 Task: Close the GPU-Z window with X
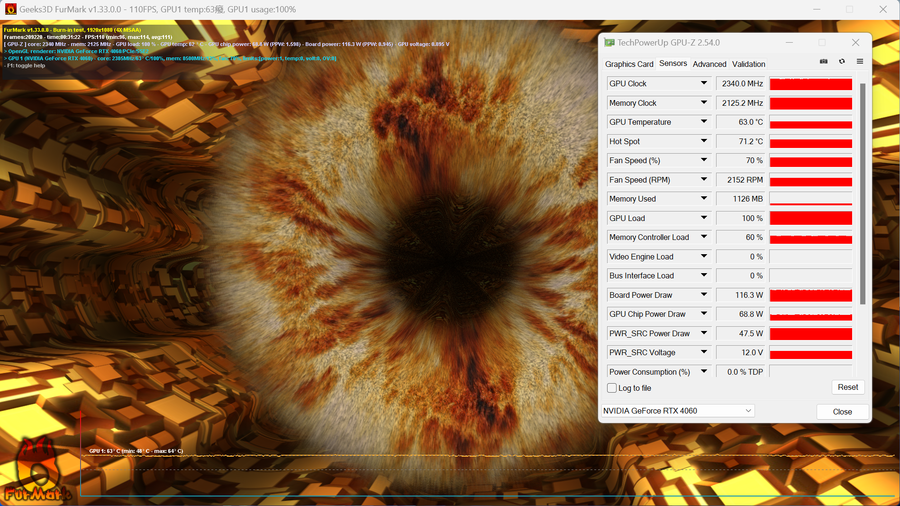(855, 43)
